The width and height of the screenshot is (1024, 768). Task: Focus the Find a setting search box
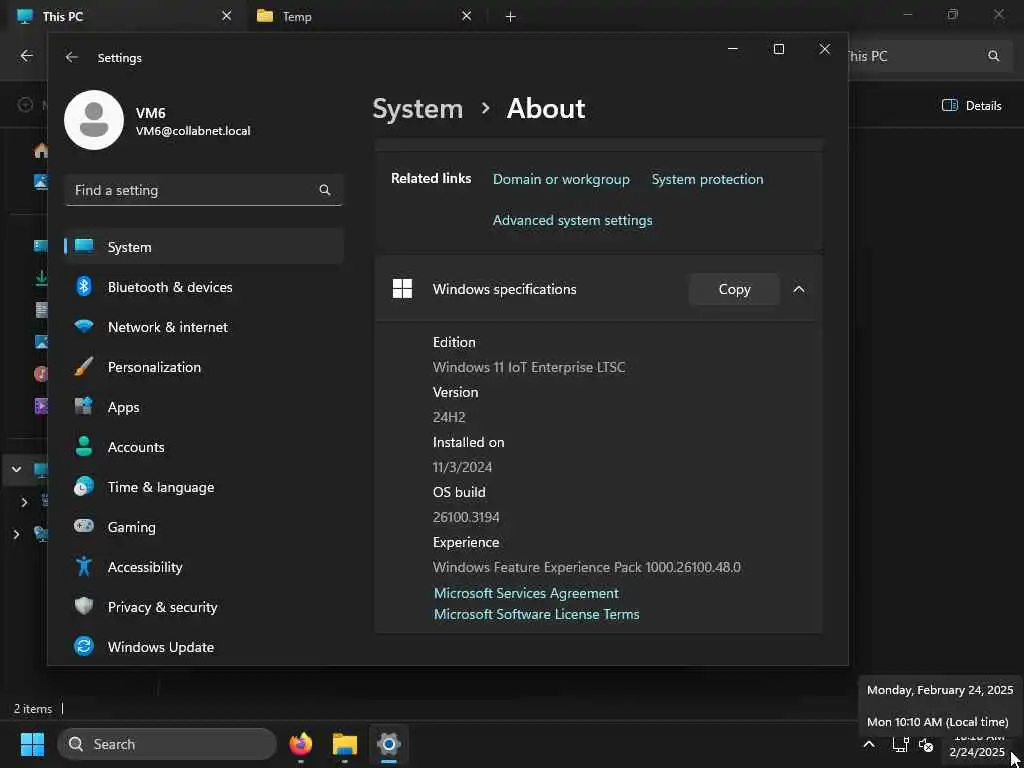[x=204, y=190]
